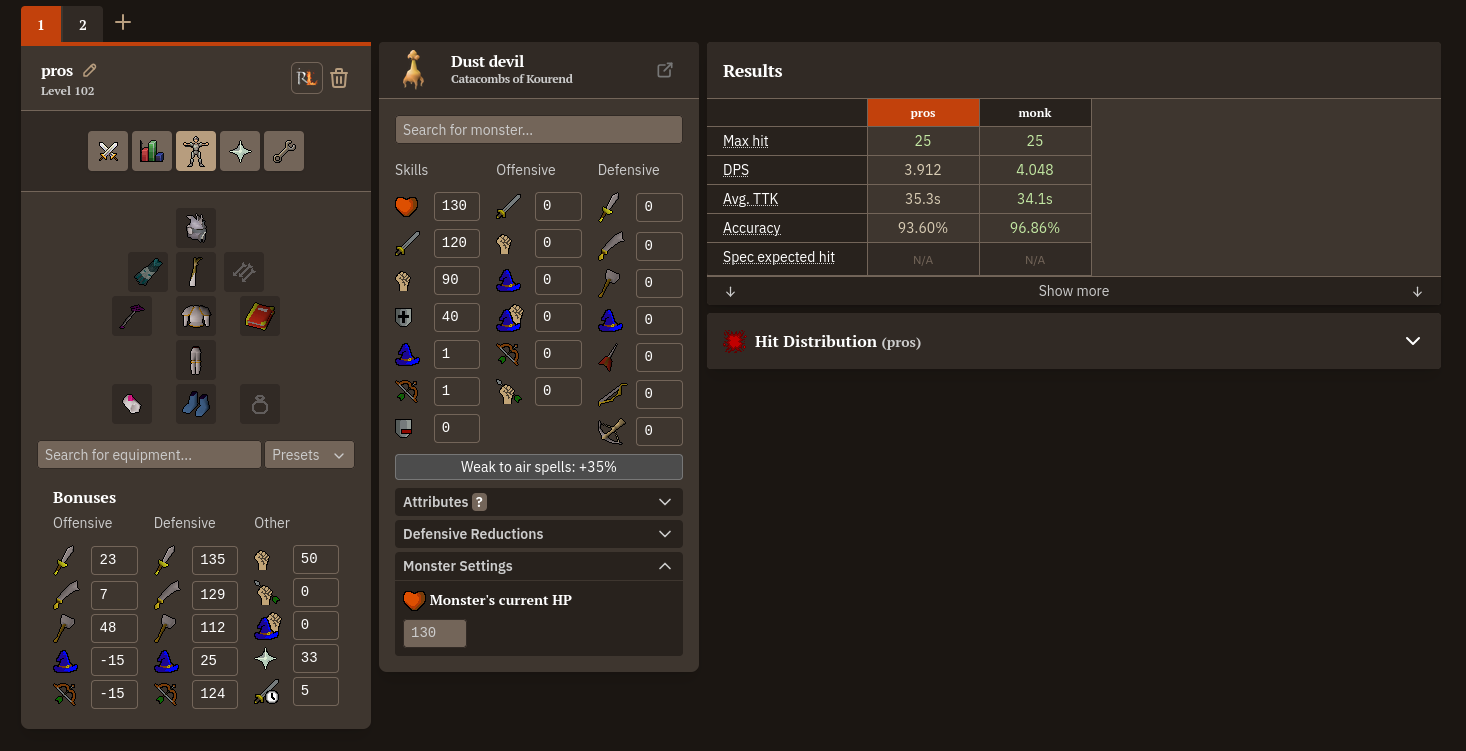Screen dimensions: 1466x751
Task: Open the Skills tab with the bar chart icon
Action: click(x=152, y=151)
